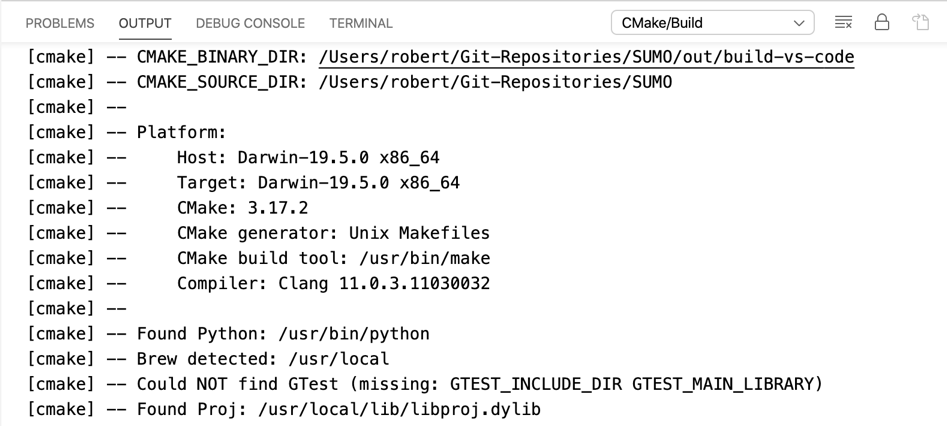Open the build-vs-code binary directory link
947x426 pixels.
(586, 57)
